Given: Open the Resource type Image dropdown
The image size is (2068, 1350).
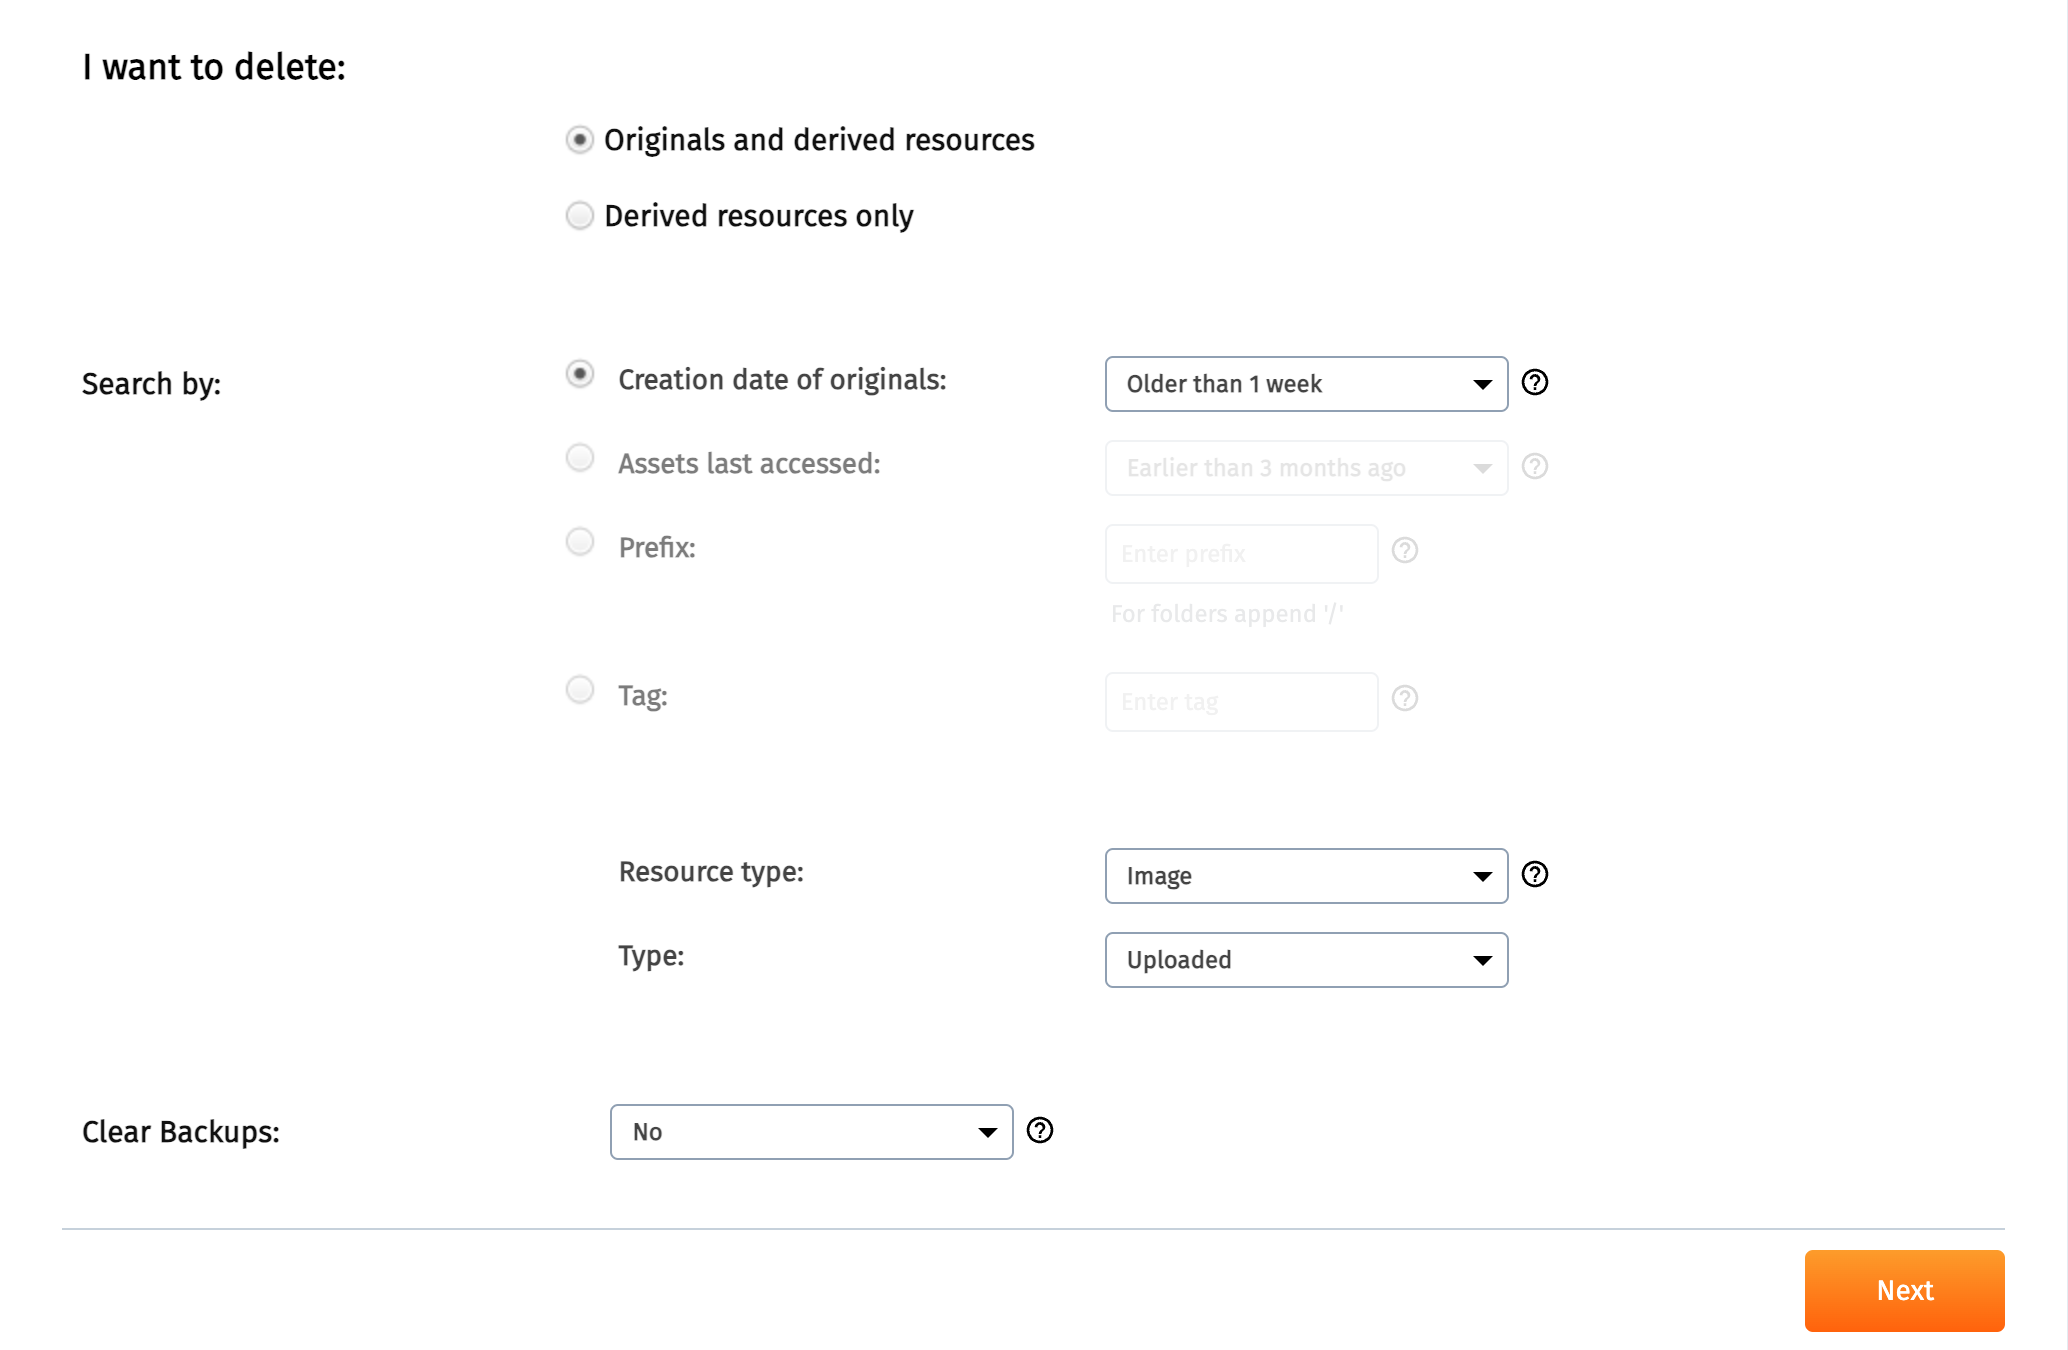Looking at the screenshot, I should point(1306,876).
